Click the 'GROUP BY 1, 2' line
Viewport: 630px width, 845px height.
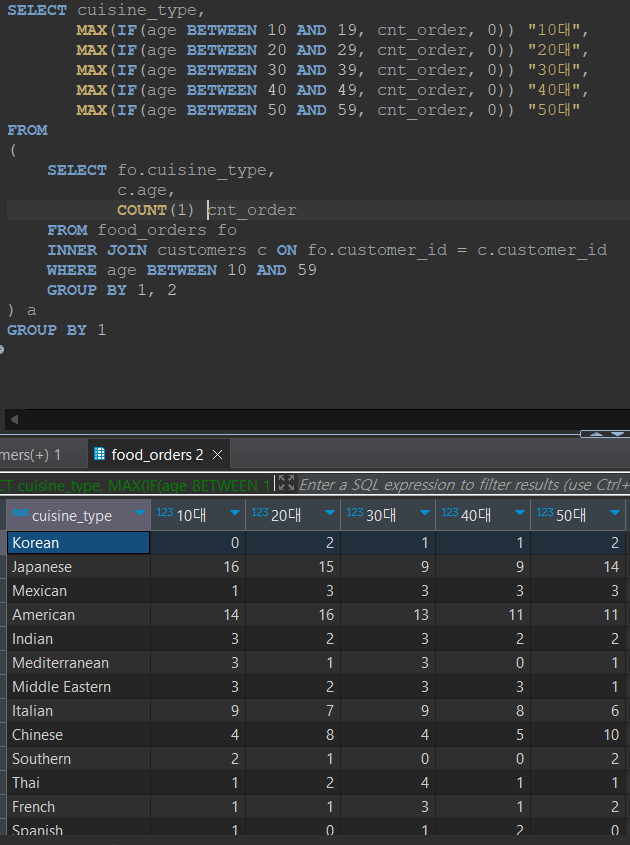click(112, 290)
